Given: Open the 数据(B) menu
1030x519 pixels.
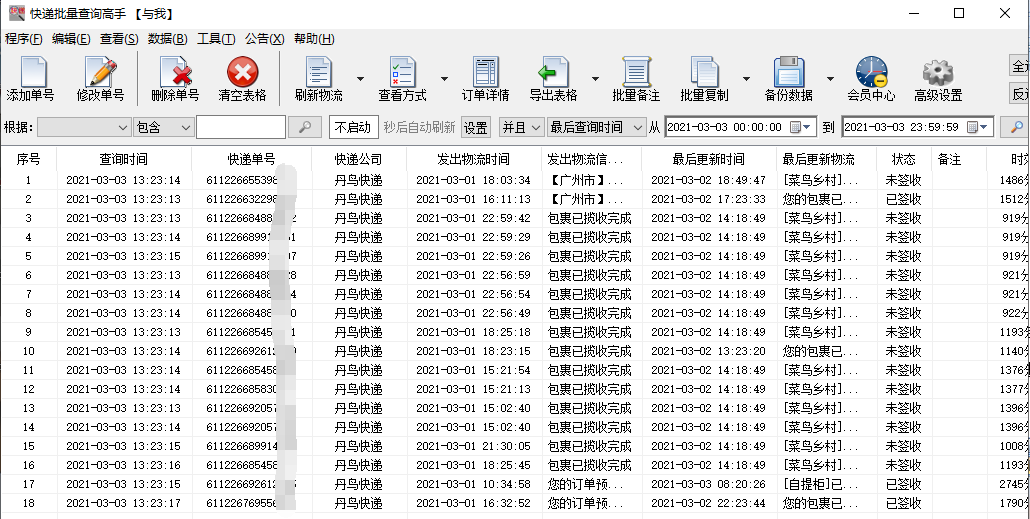Looking at the screenshot, I should pyautogui.click(x=167, y=39).
